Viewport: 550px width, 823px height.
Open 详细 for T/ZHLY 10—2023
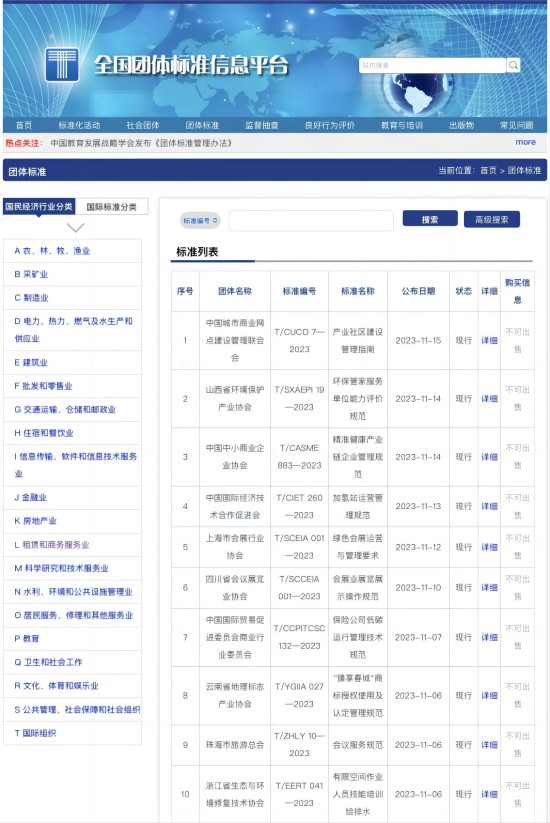coord(489,745)
